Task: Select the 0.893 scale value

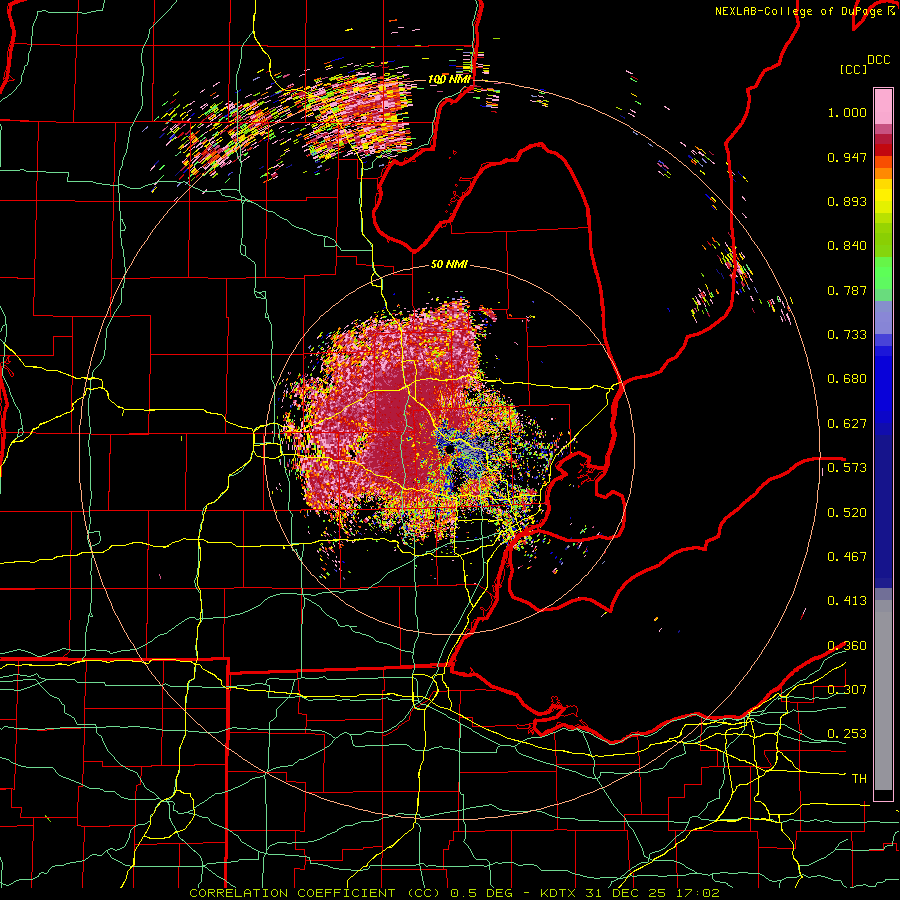Action: (x=847, y=201)
